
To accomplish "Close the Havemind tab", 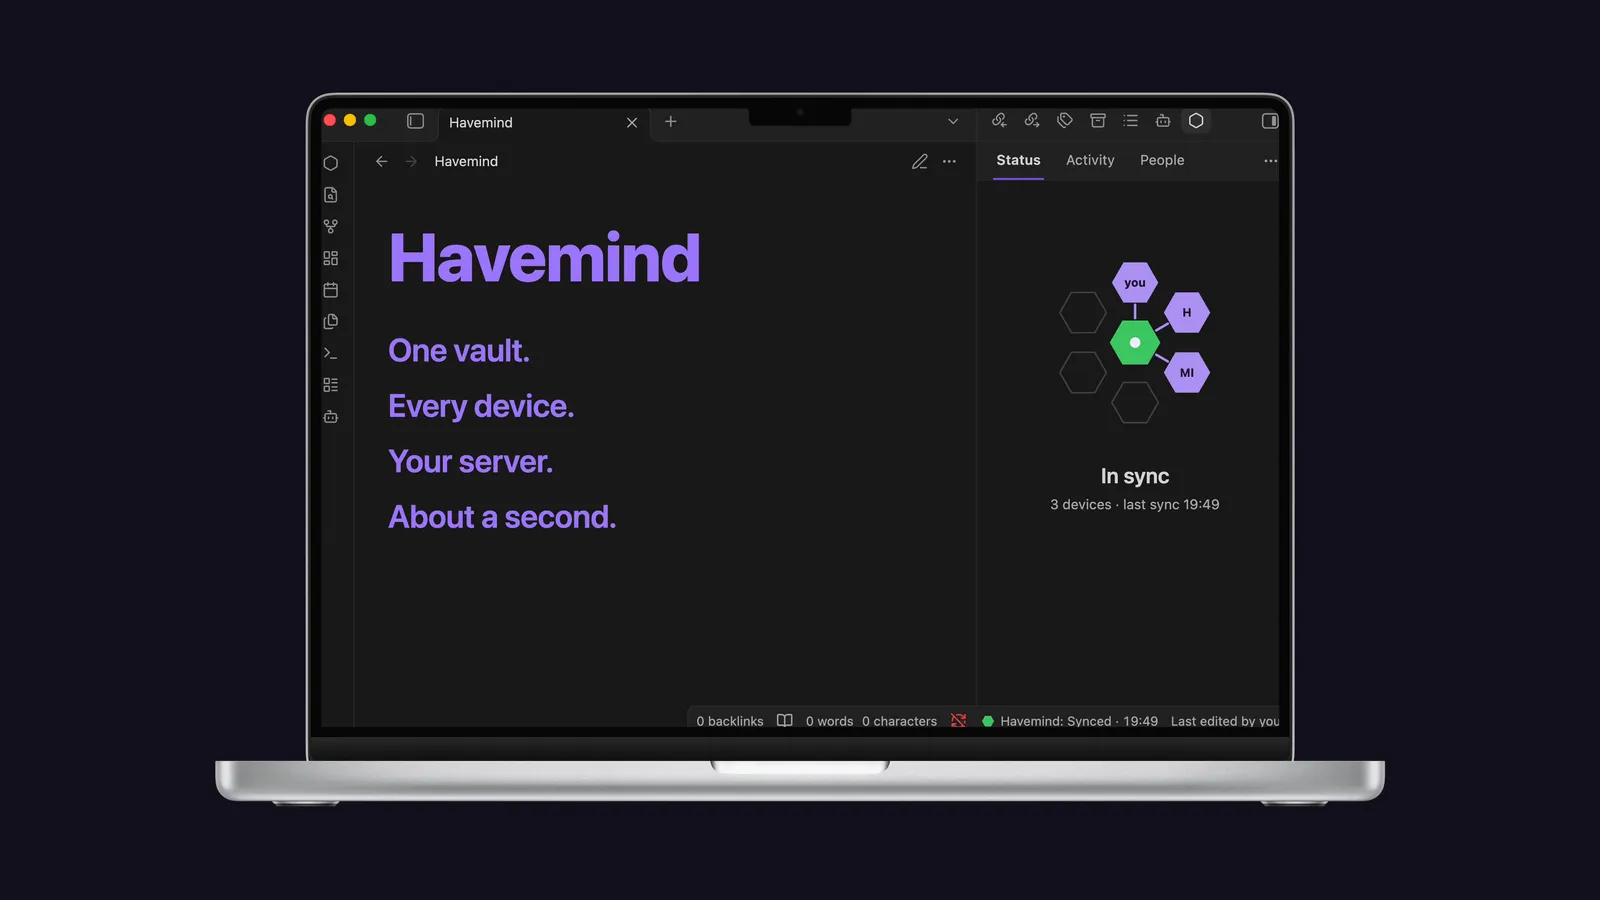I will point(632,123).
